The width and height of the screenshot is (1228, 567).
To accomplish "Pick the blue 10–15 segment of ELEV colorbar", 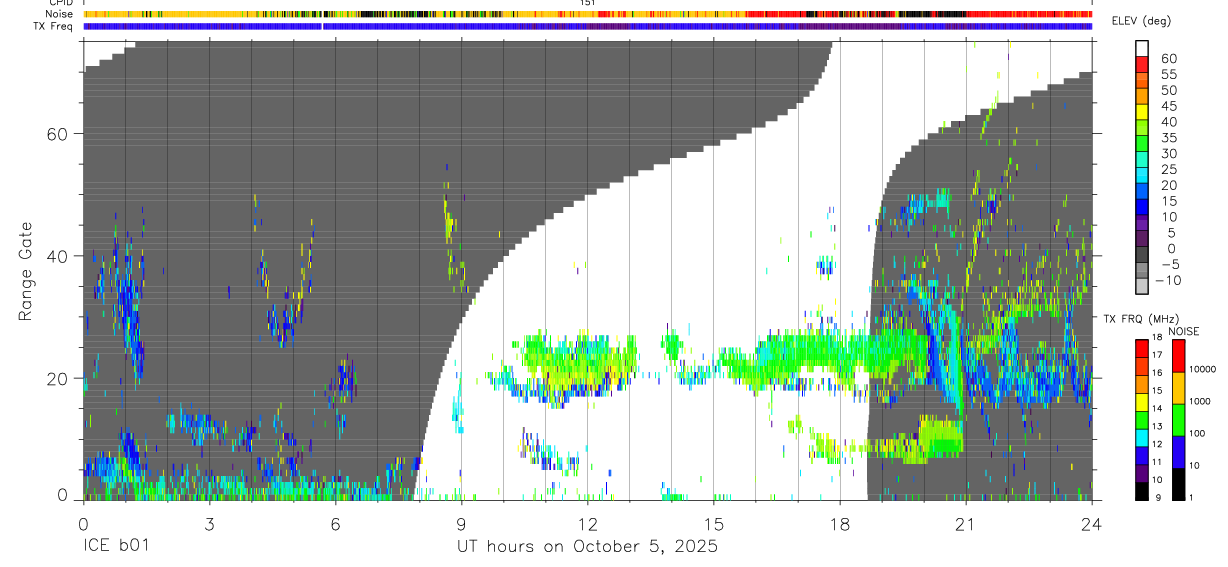I will [x=1142, y=209].
